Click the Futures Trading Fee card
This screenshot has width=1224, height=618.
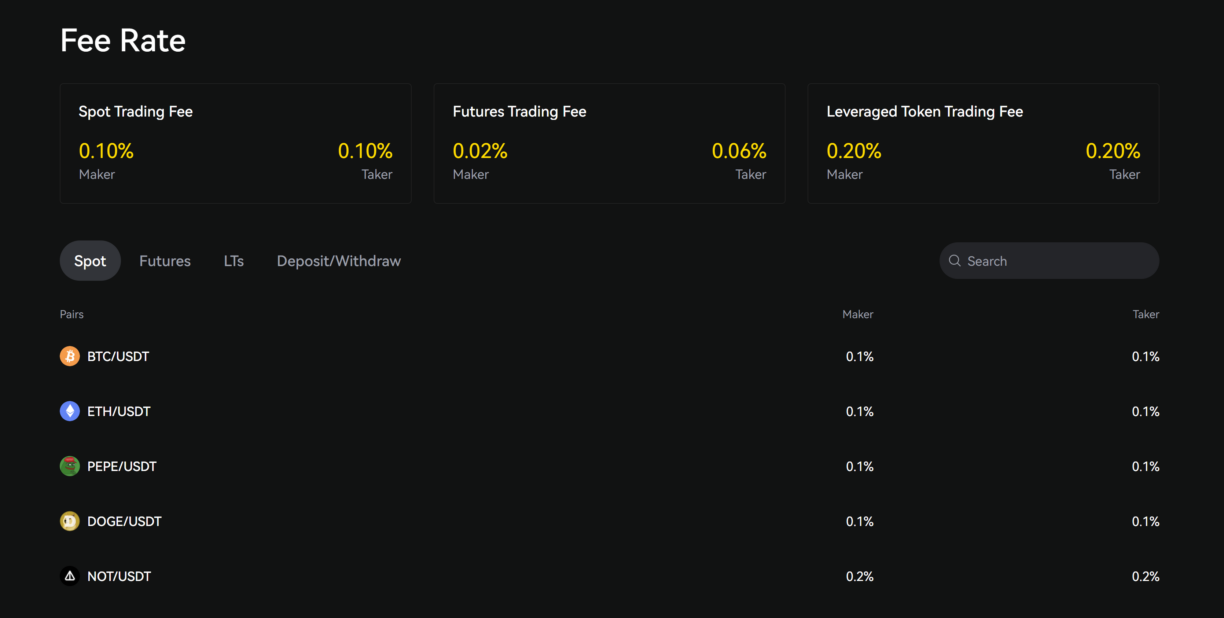pyautogui.click(x=609, y=142)
